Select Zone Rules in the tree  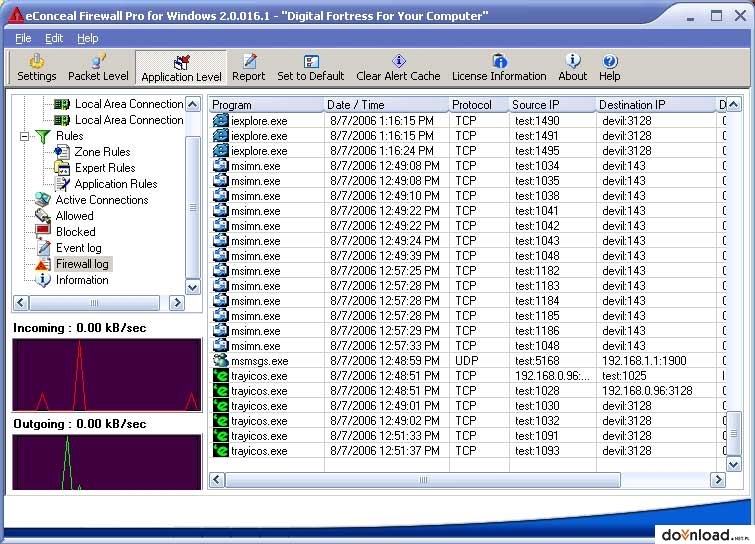tap(102, 152)
